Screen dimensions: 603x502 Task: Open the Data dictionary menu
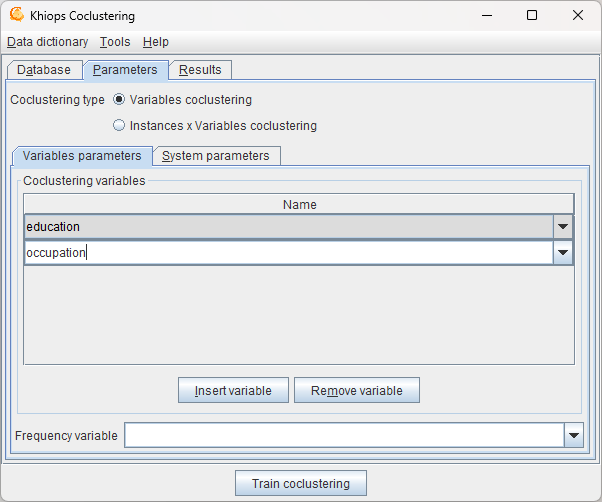48,42
